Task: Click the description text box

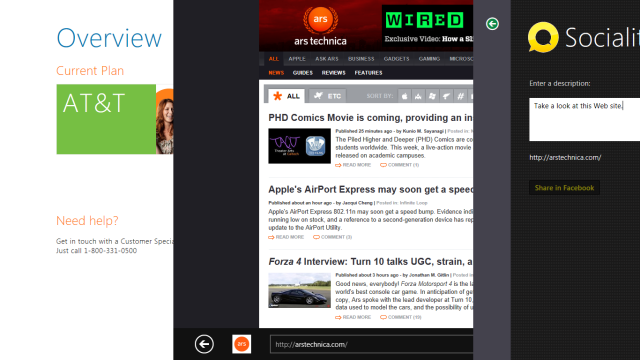Action: (584, 119)
